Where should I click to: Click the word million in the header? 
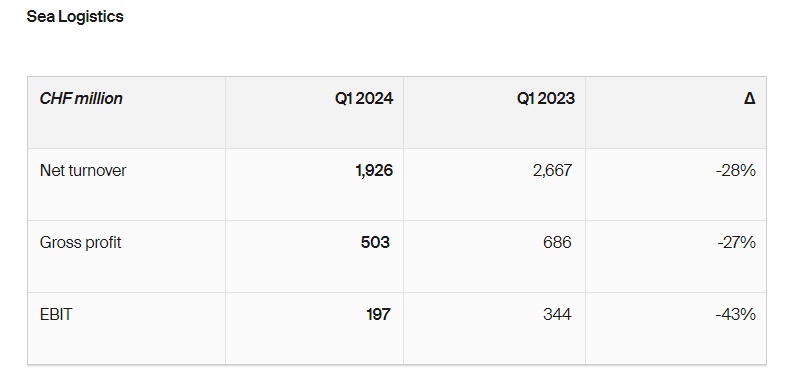[98, 98]
